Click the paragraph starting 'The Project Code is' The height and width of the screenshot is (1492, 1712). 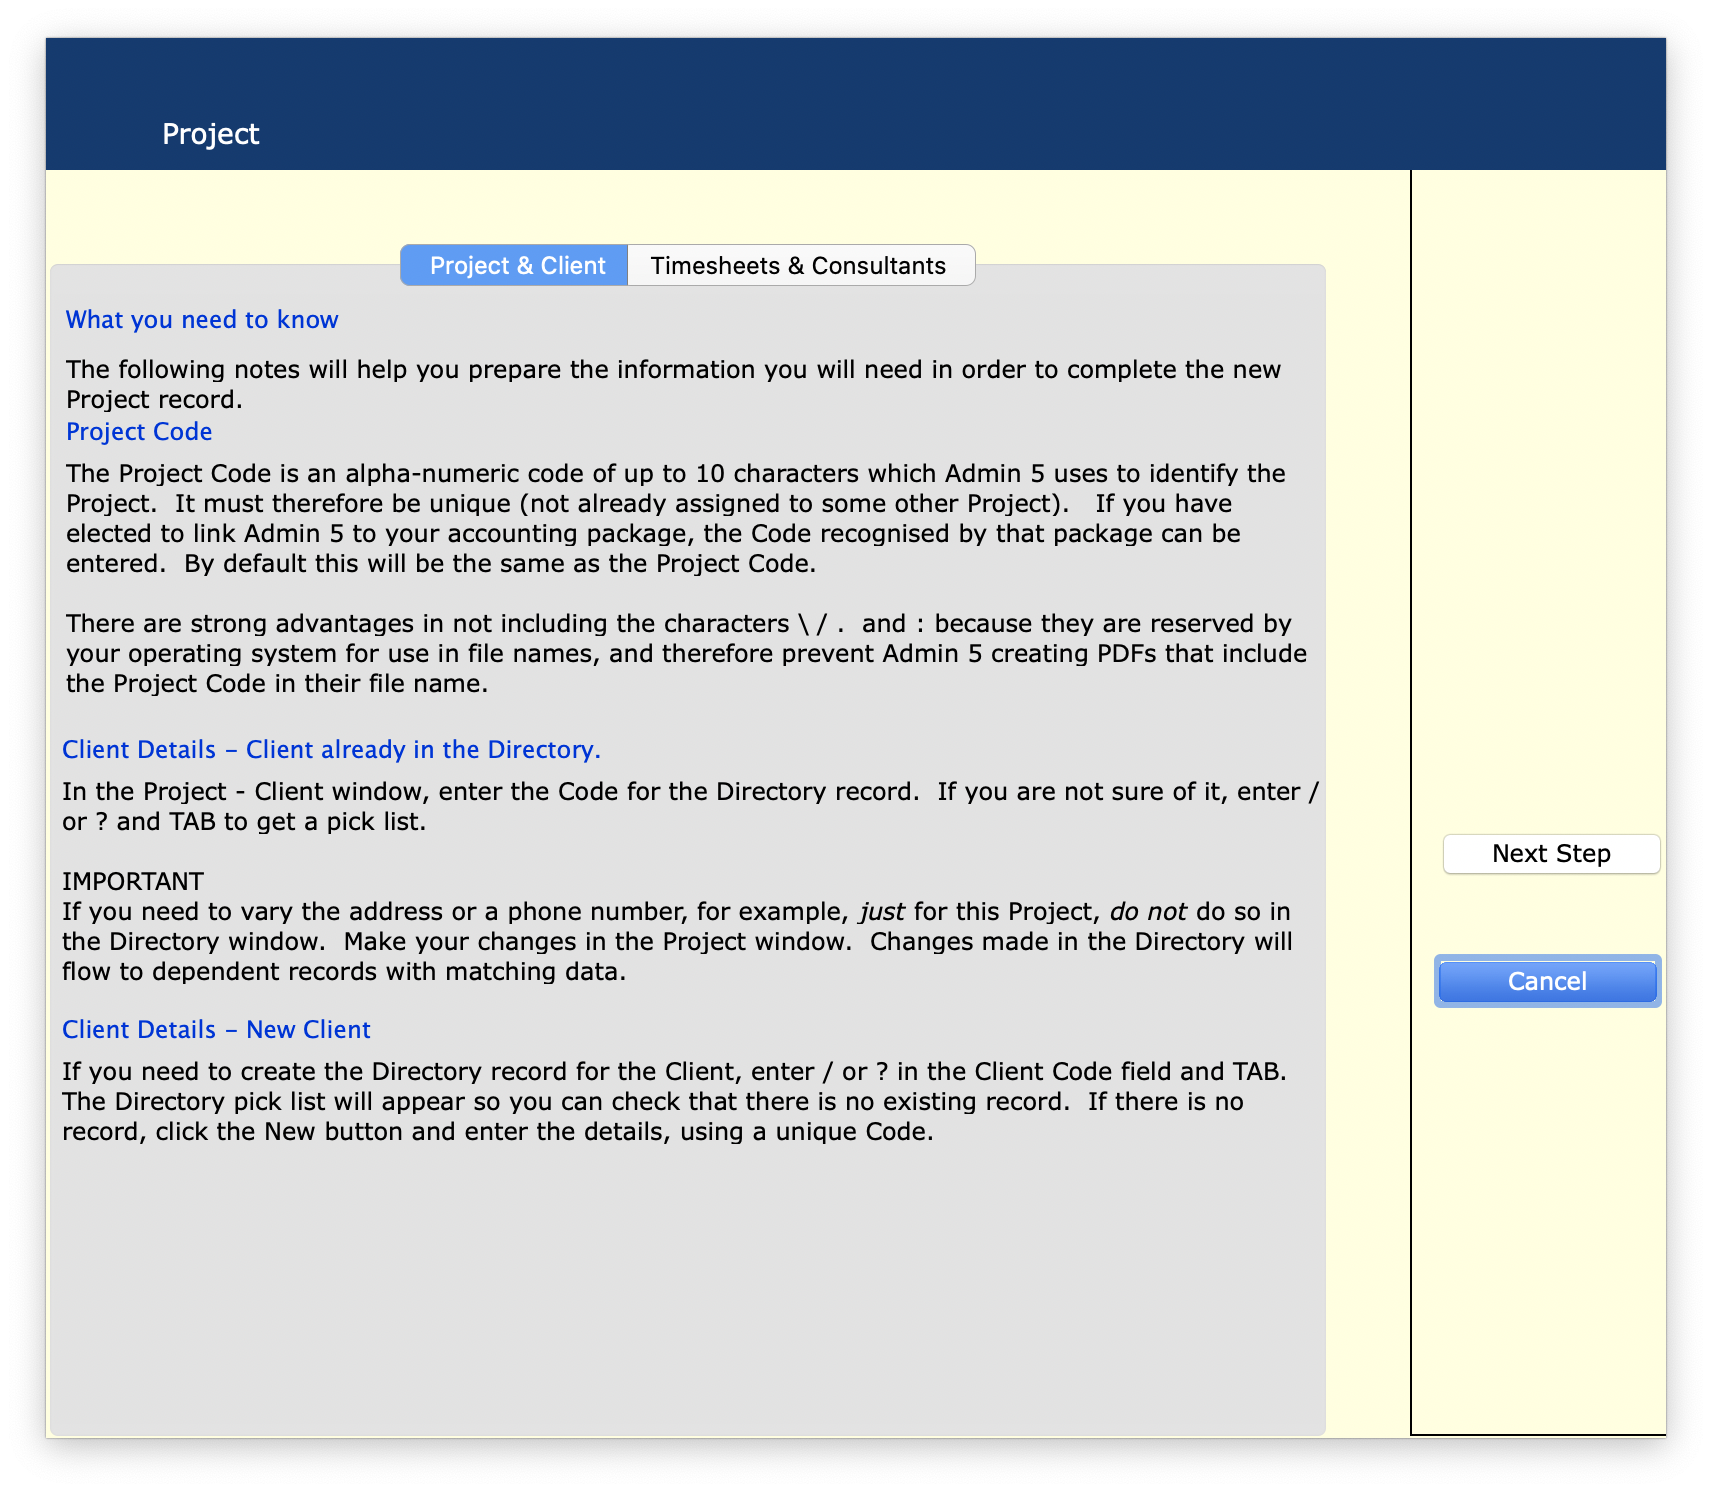click(675, 518)
